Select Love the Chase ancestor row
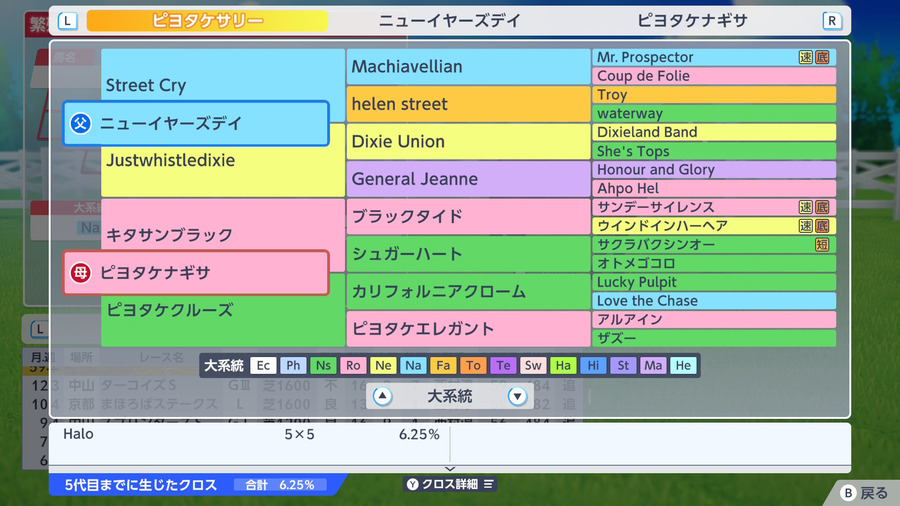 point(714,301)
